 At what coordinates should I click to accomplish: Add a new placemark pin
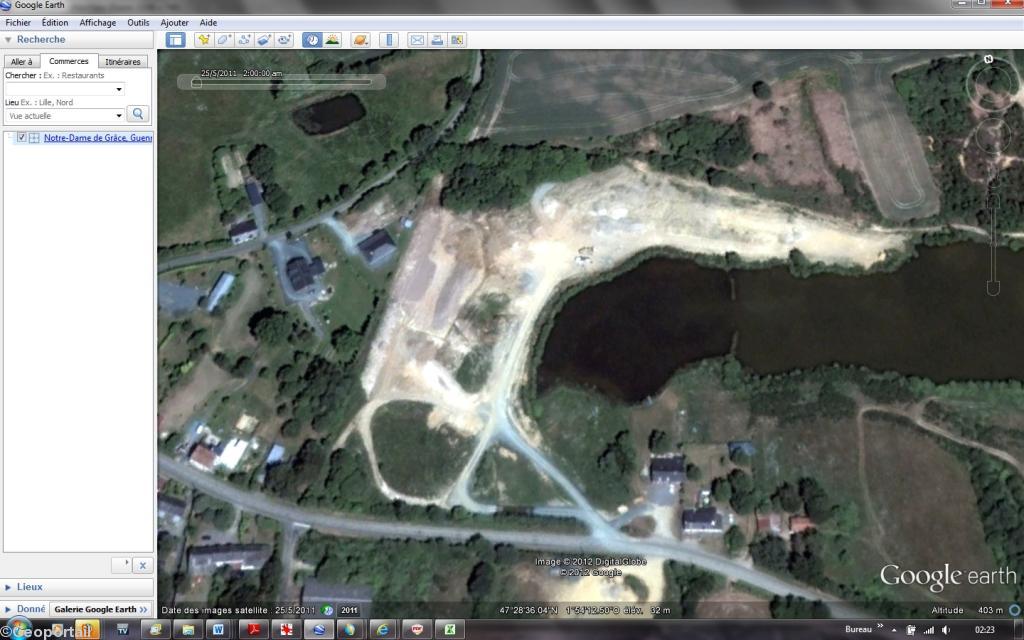[204, 40]
